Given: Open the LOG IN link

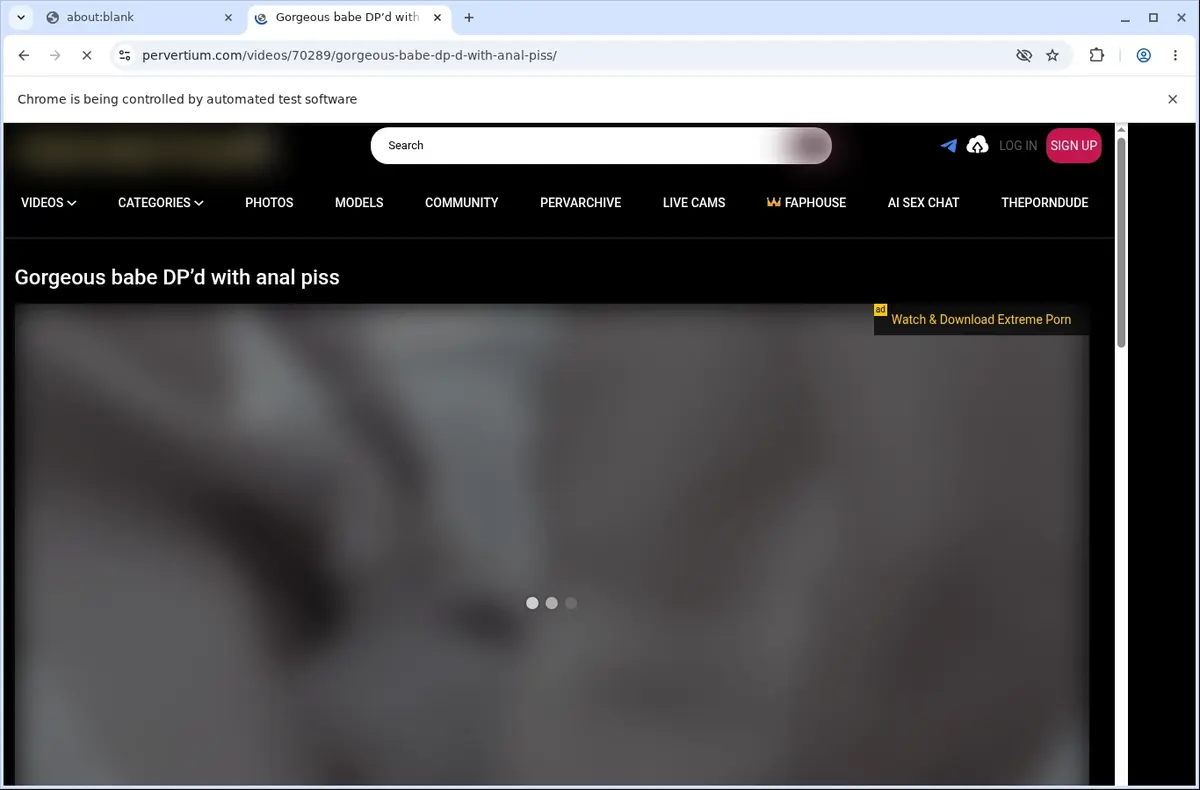Looking at the screenshot, I should tap(1018, 146).
